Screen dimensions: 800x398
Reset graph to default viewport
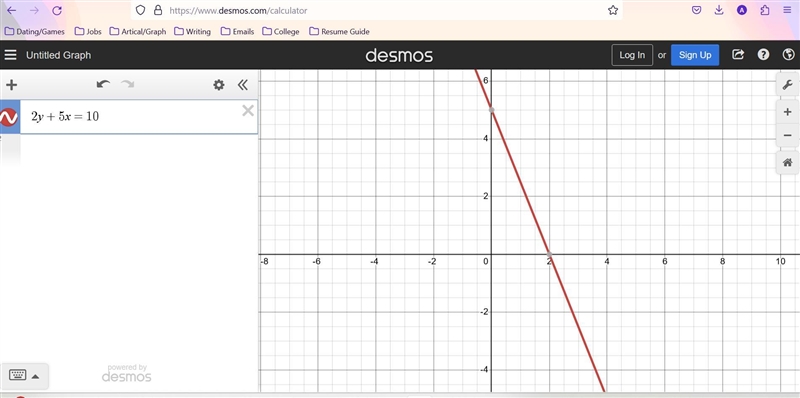click(787, 163)
